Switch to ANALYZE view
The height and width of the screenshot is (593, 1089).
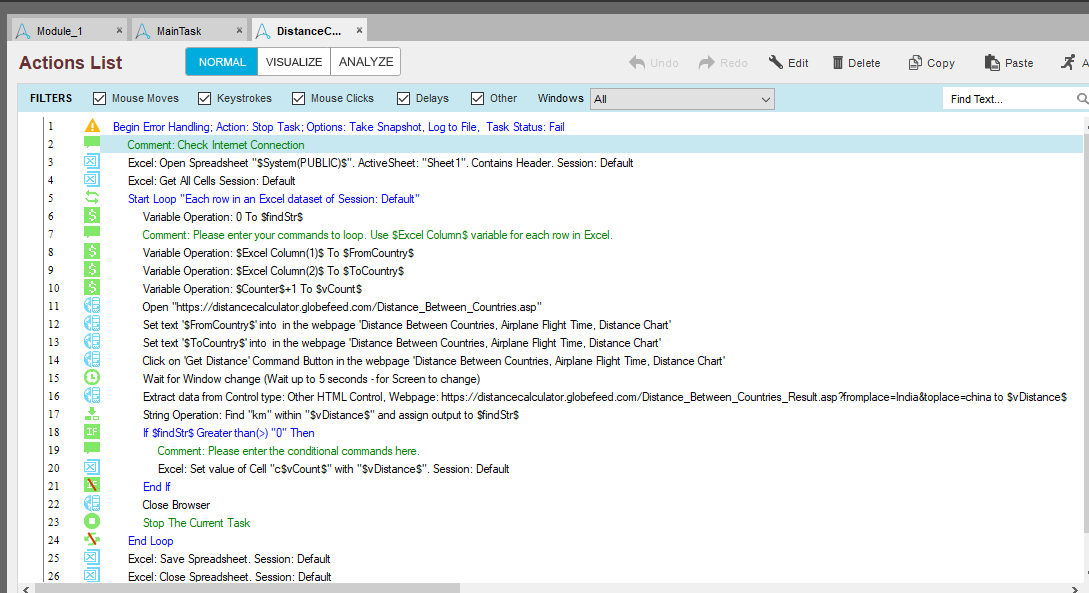[365, 62]
